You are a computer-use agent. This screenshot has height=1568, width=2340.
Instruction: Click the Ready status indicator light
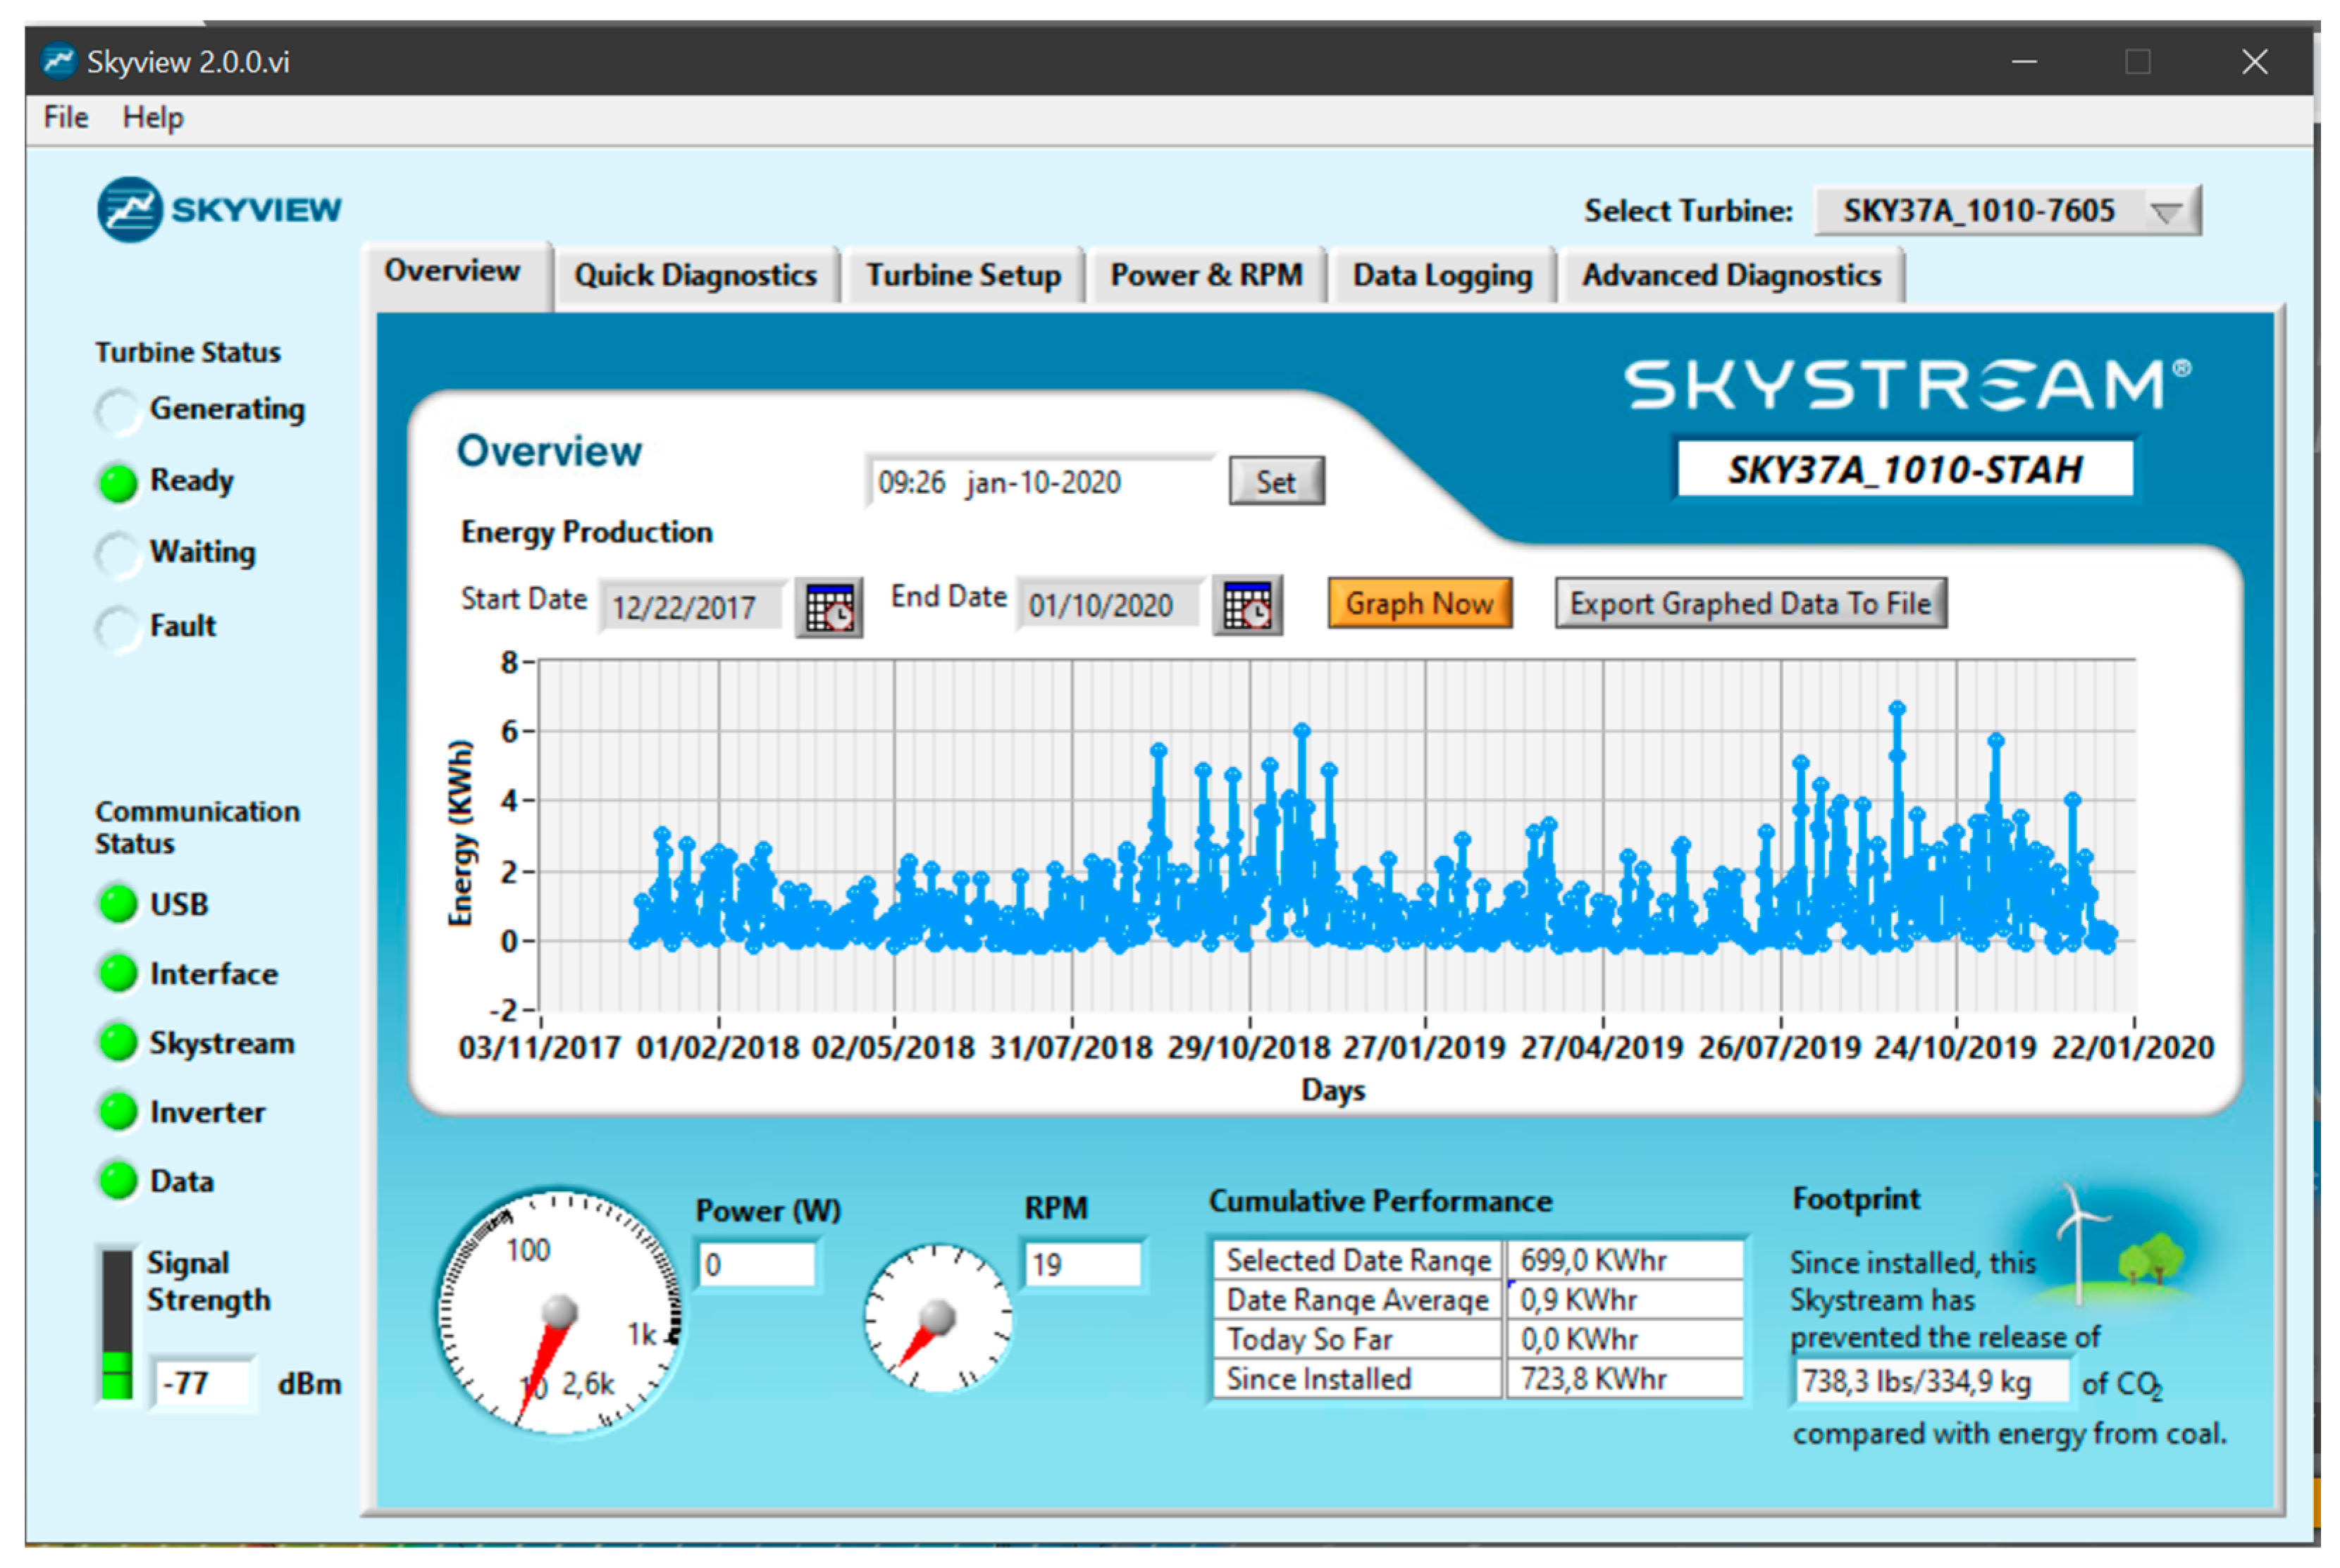118,482
